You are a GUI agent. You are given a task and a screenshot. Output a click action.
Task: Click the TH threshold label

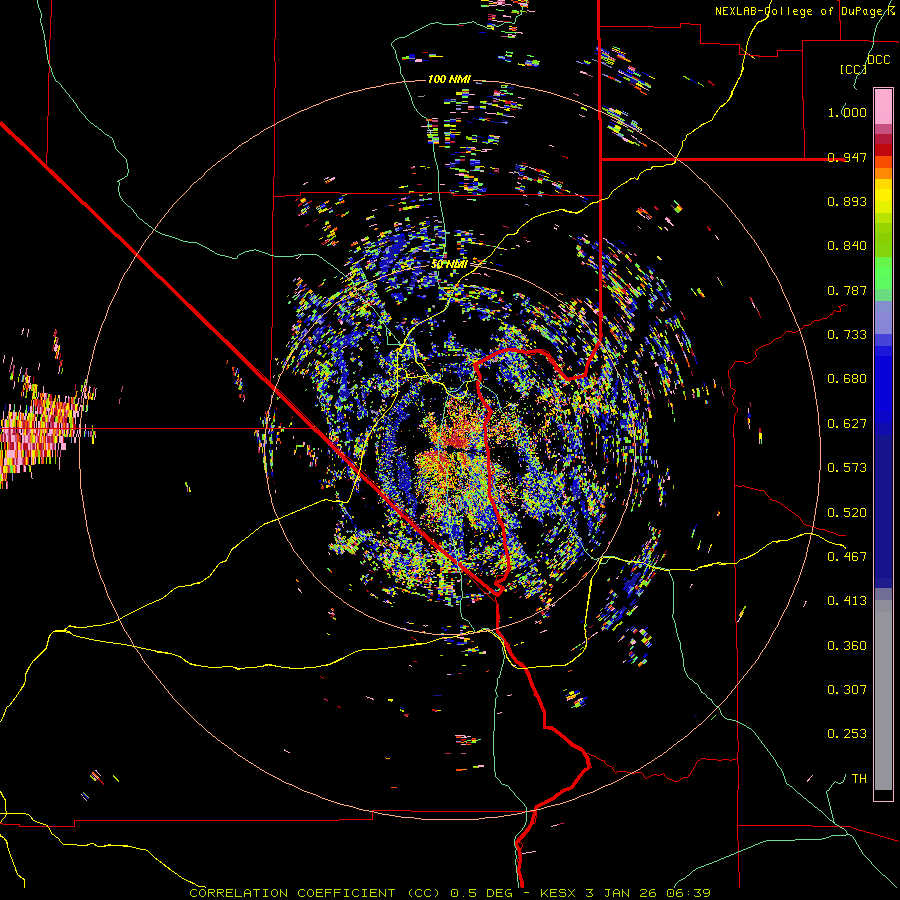tap(859, 779)
